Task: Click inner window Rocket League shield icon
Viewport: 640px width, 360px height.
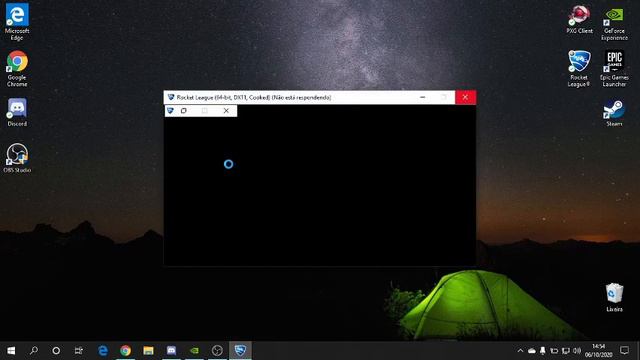Action: click(170, 111)
